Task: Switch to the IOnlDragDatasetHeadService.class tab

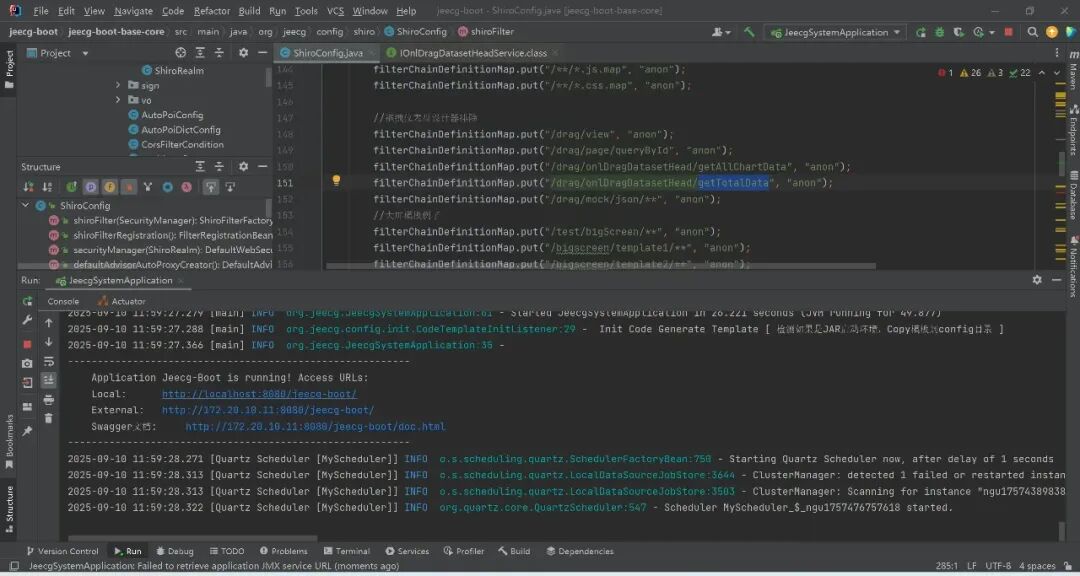Action: tap(472, 53)
